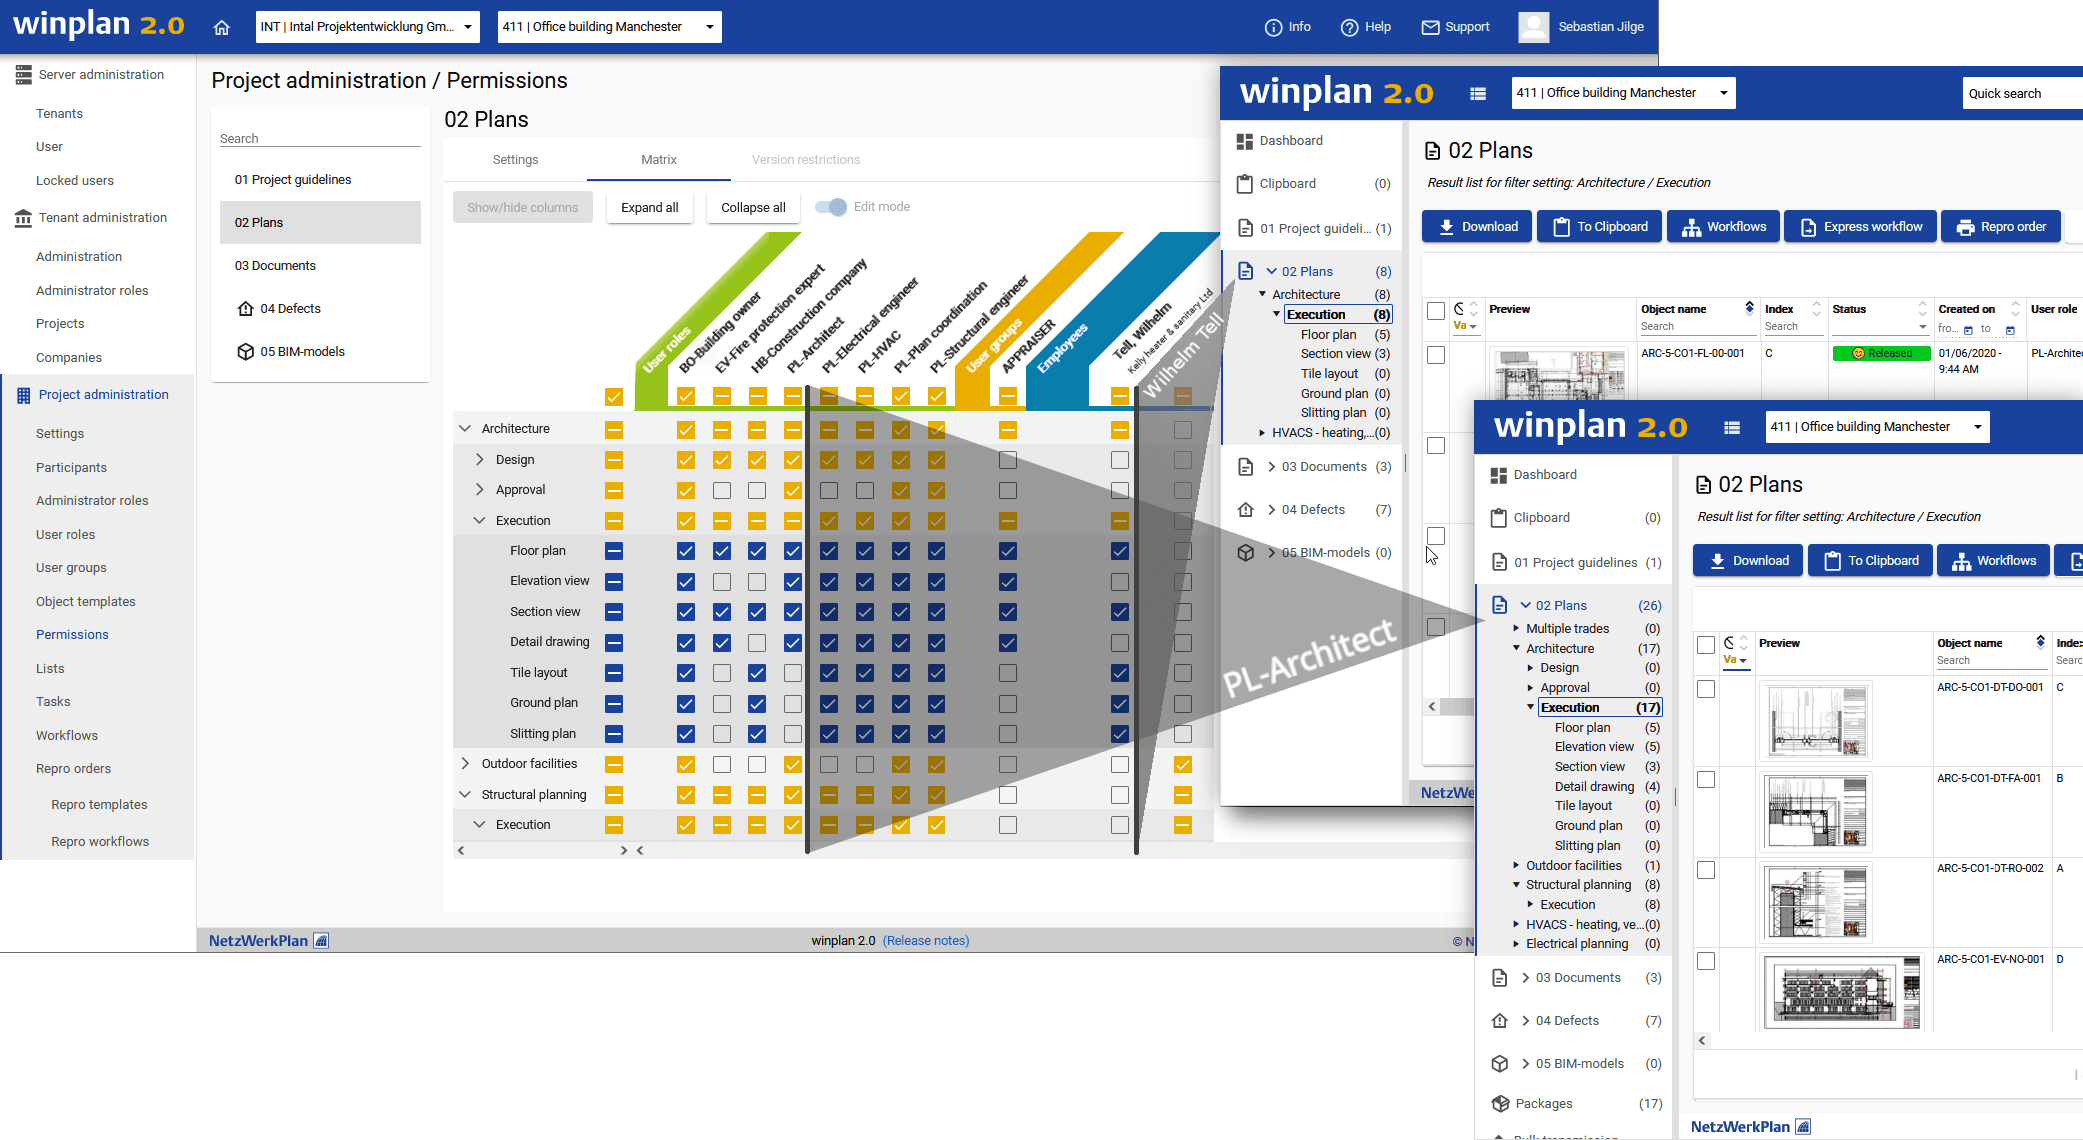This screenshot has width=2083, height=1140.
Task: Click the Sebastian Jilge user avatar
Action: pyautogui.click(x=1533, y=27)
